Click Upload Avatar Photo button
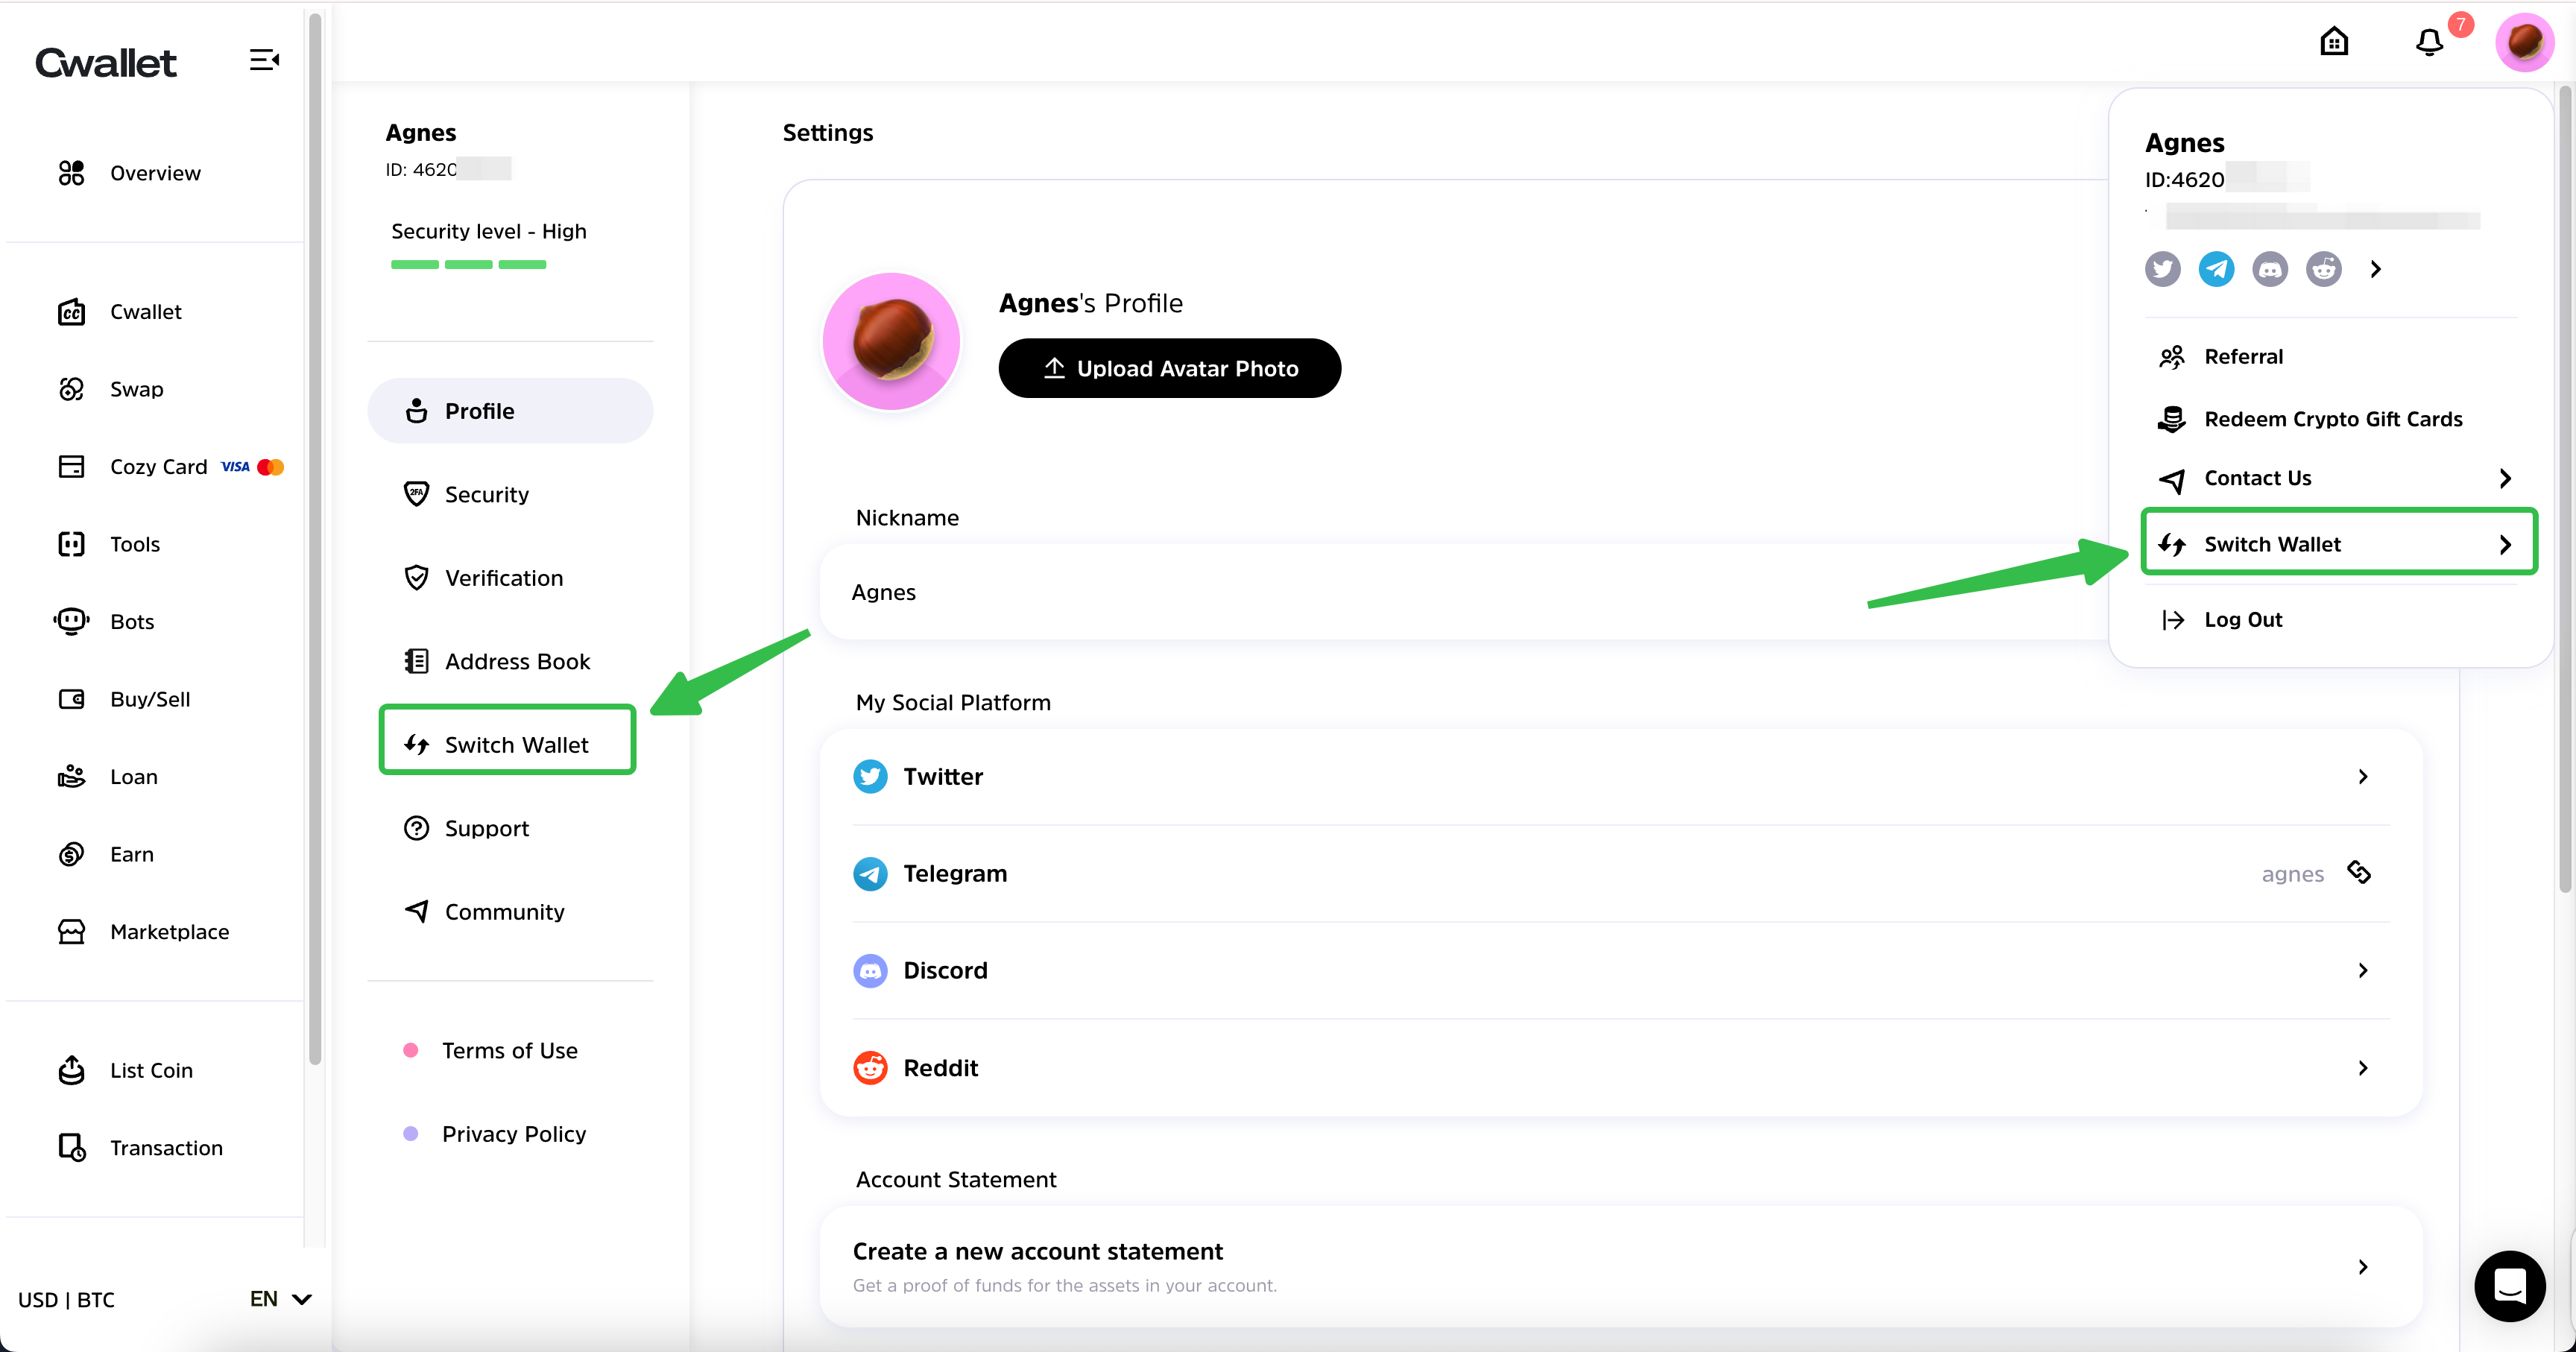This screenshot has height=1352, width=2576. point(1169,369)
